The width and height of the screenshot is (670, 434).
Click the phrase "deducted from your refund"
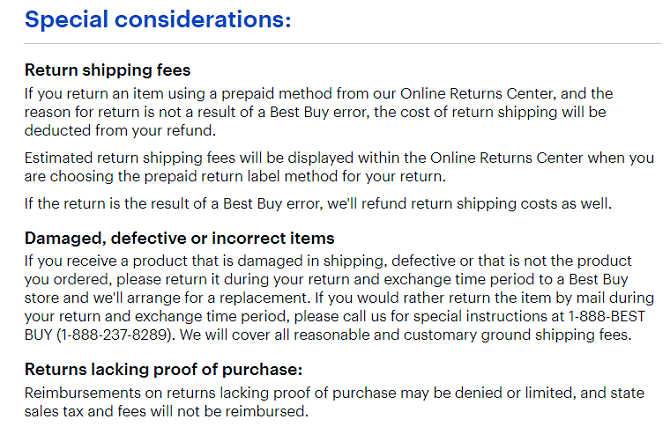pyautogui.click(x=115, y=131)
